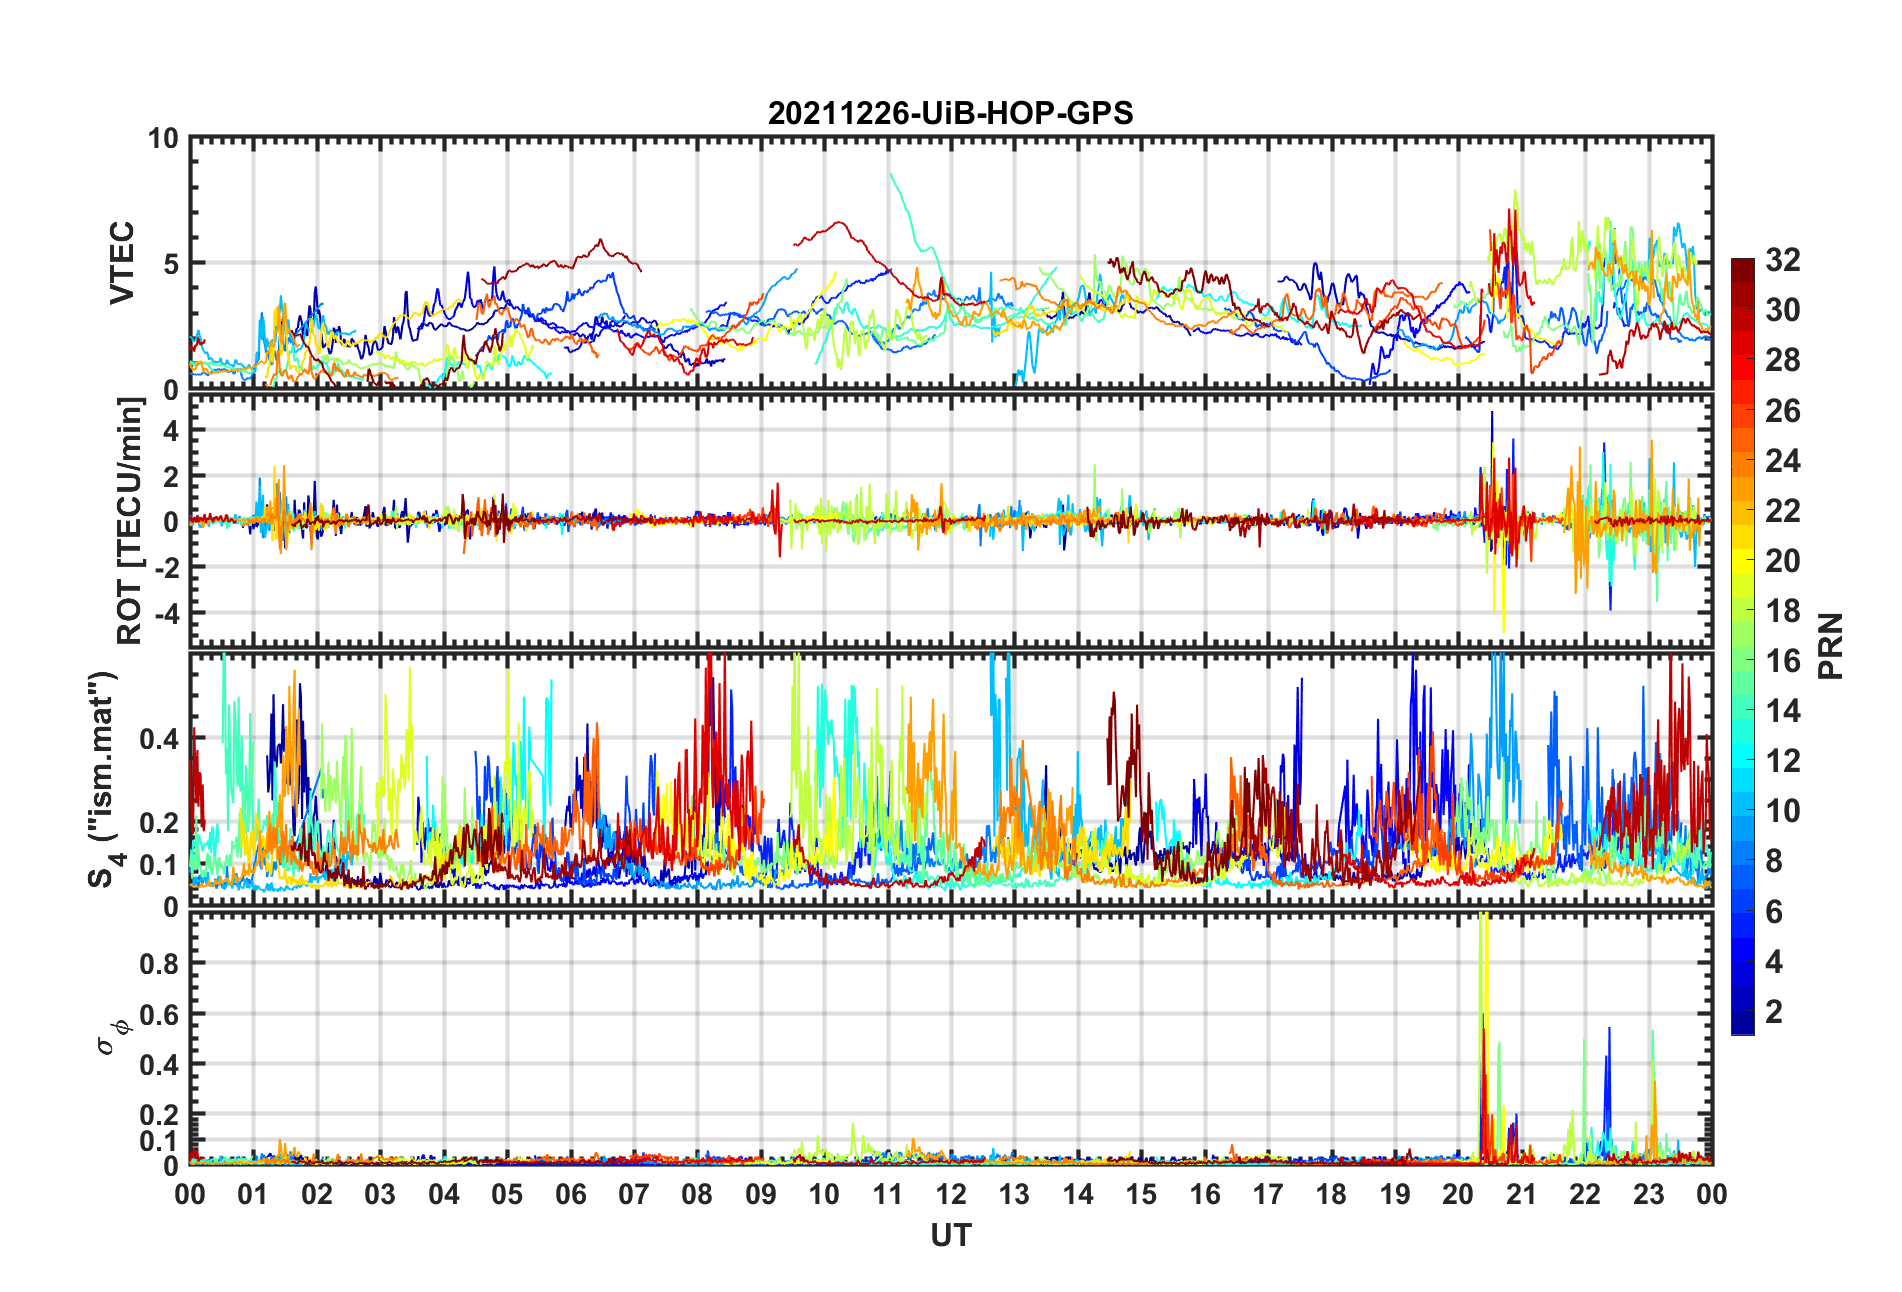This screenshot has height=1292, width=1902.
Task: Click the "0.6" tick on the sigma-phi y-axis
Action: point(159,1014)
